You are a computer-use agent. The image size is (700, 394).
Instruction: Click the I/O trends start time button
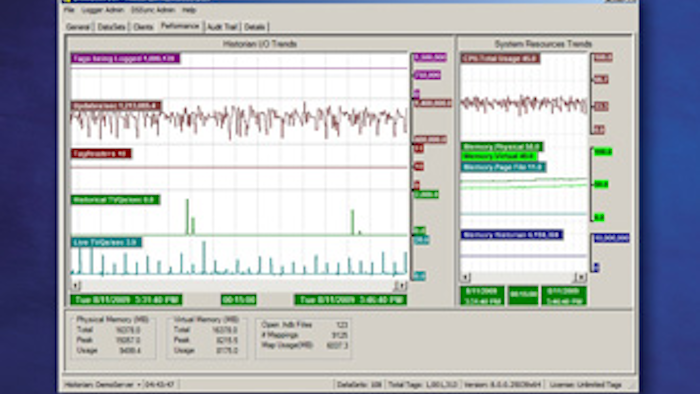[126, 299]
